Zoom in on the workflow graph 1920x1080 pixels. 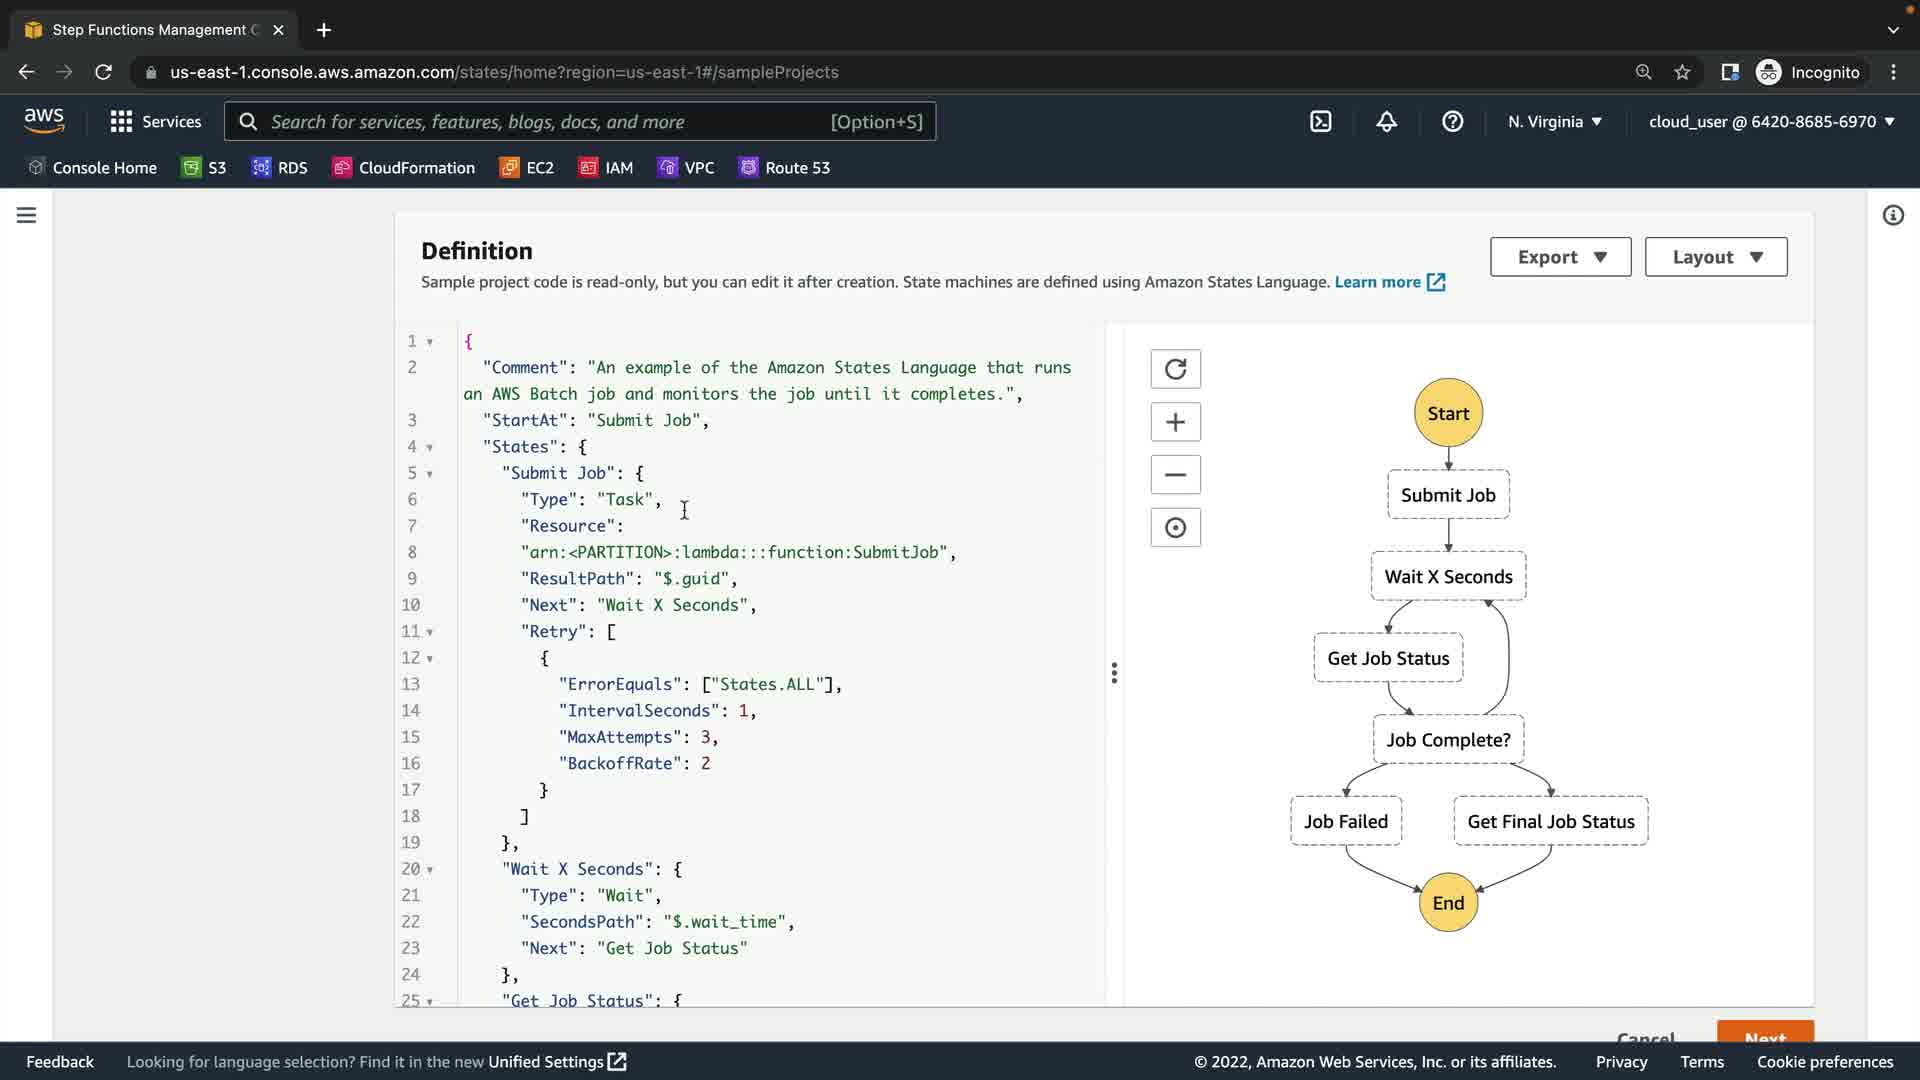(1175, 422)
